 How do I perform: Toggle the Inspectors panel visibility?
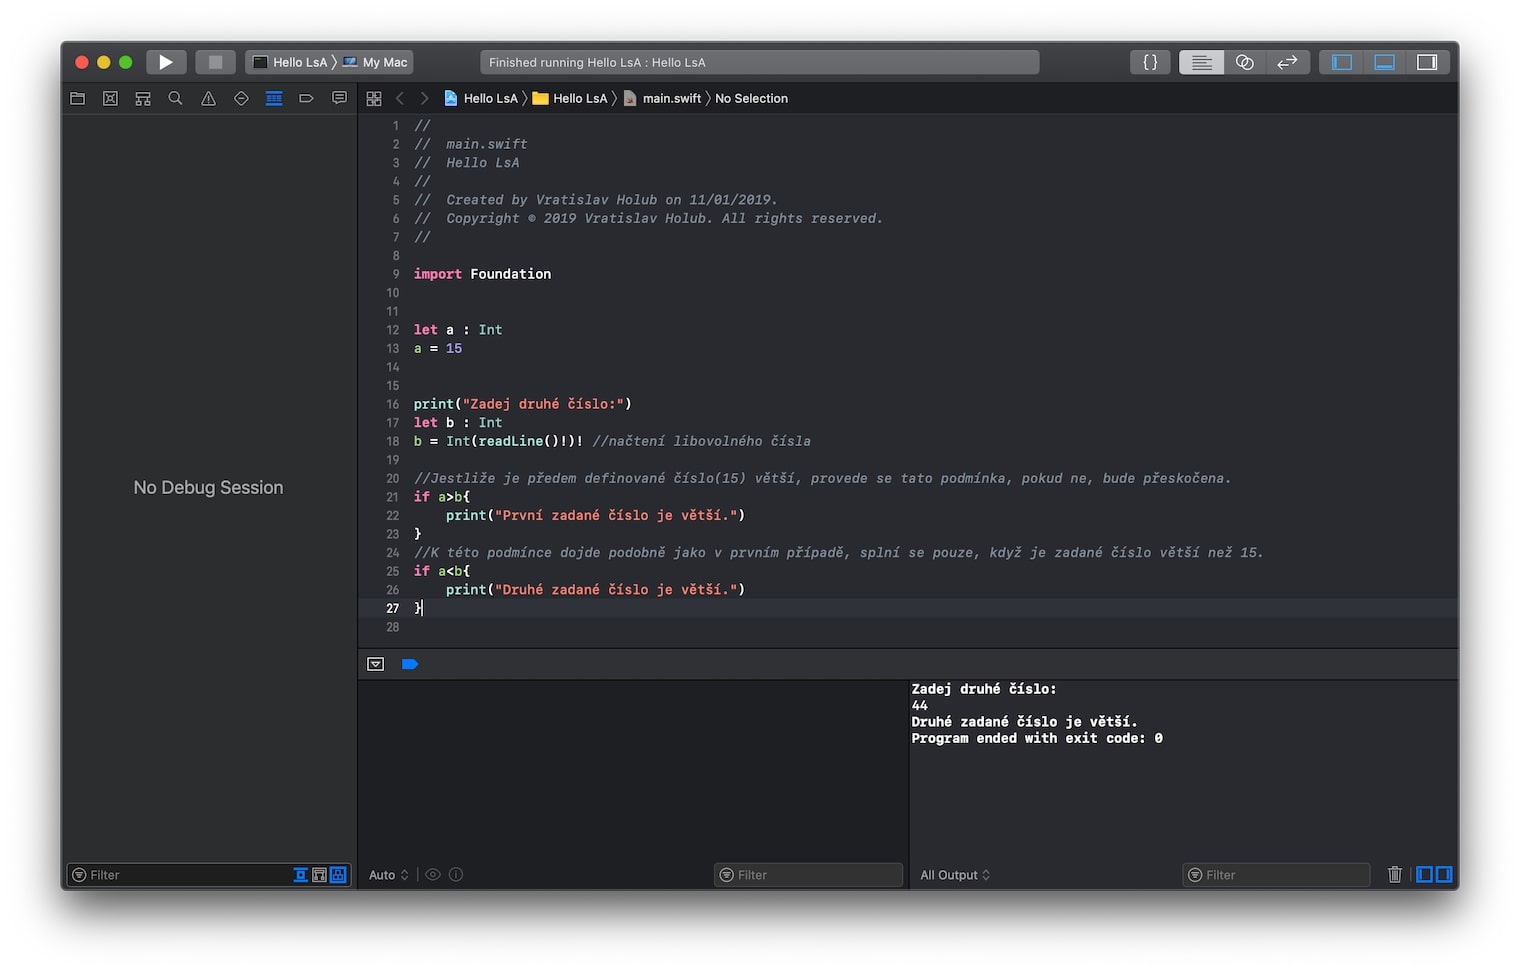[1427, 62]
